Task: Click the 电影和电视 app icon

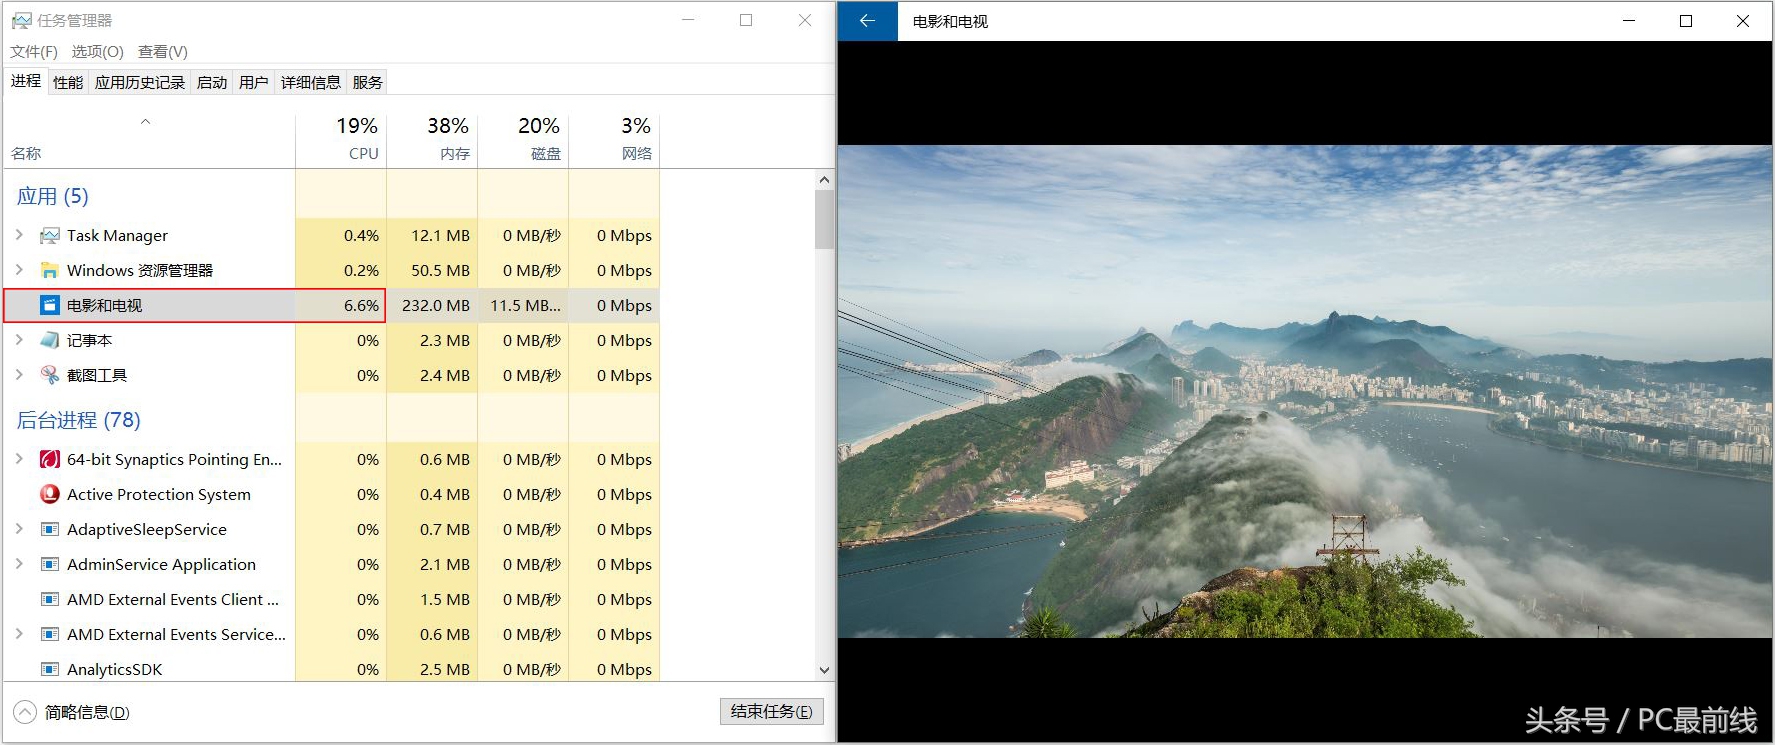Action: click(50, 306)
